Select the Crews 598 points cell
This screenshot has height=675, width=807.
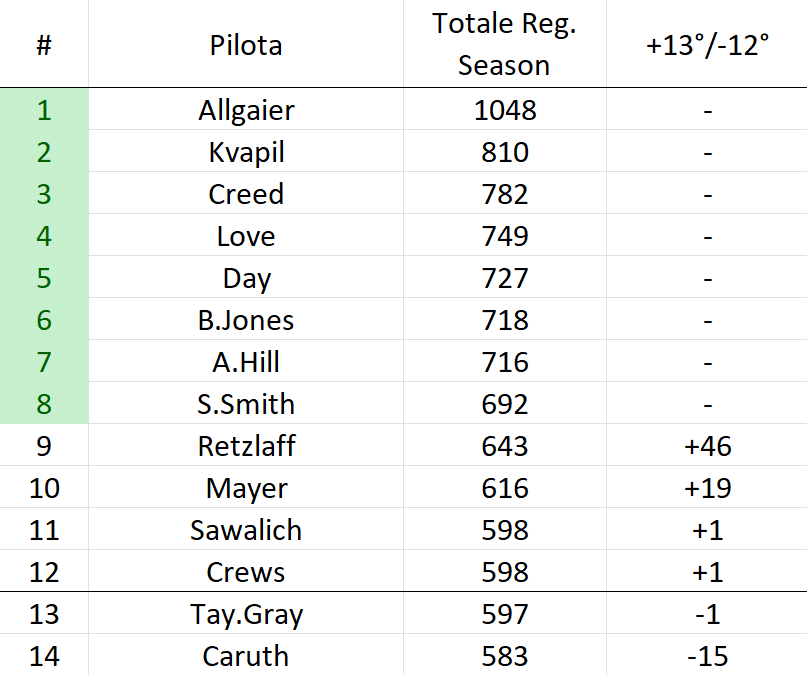pyautogui.click(x=504, y=572)
